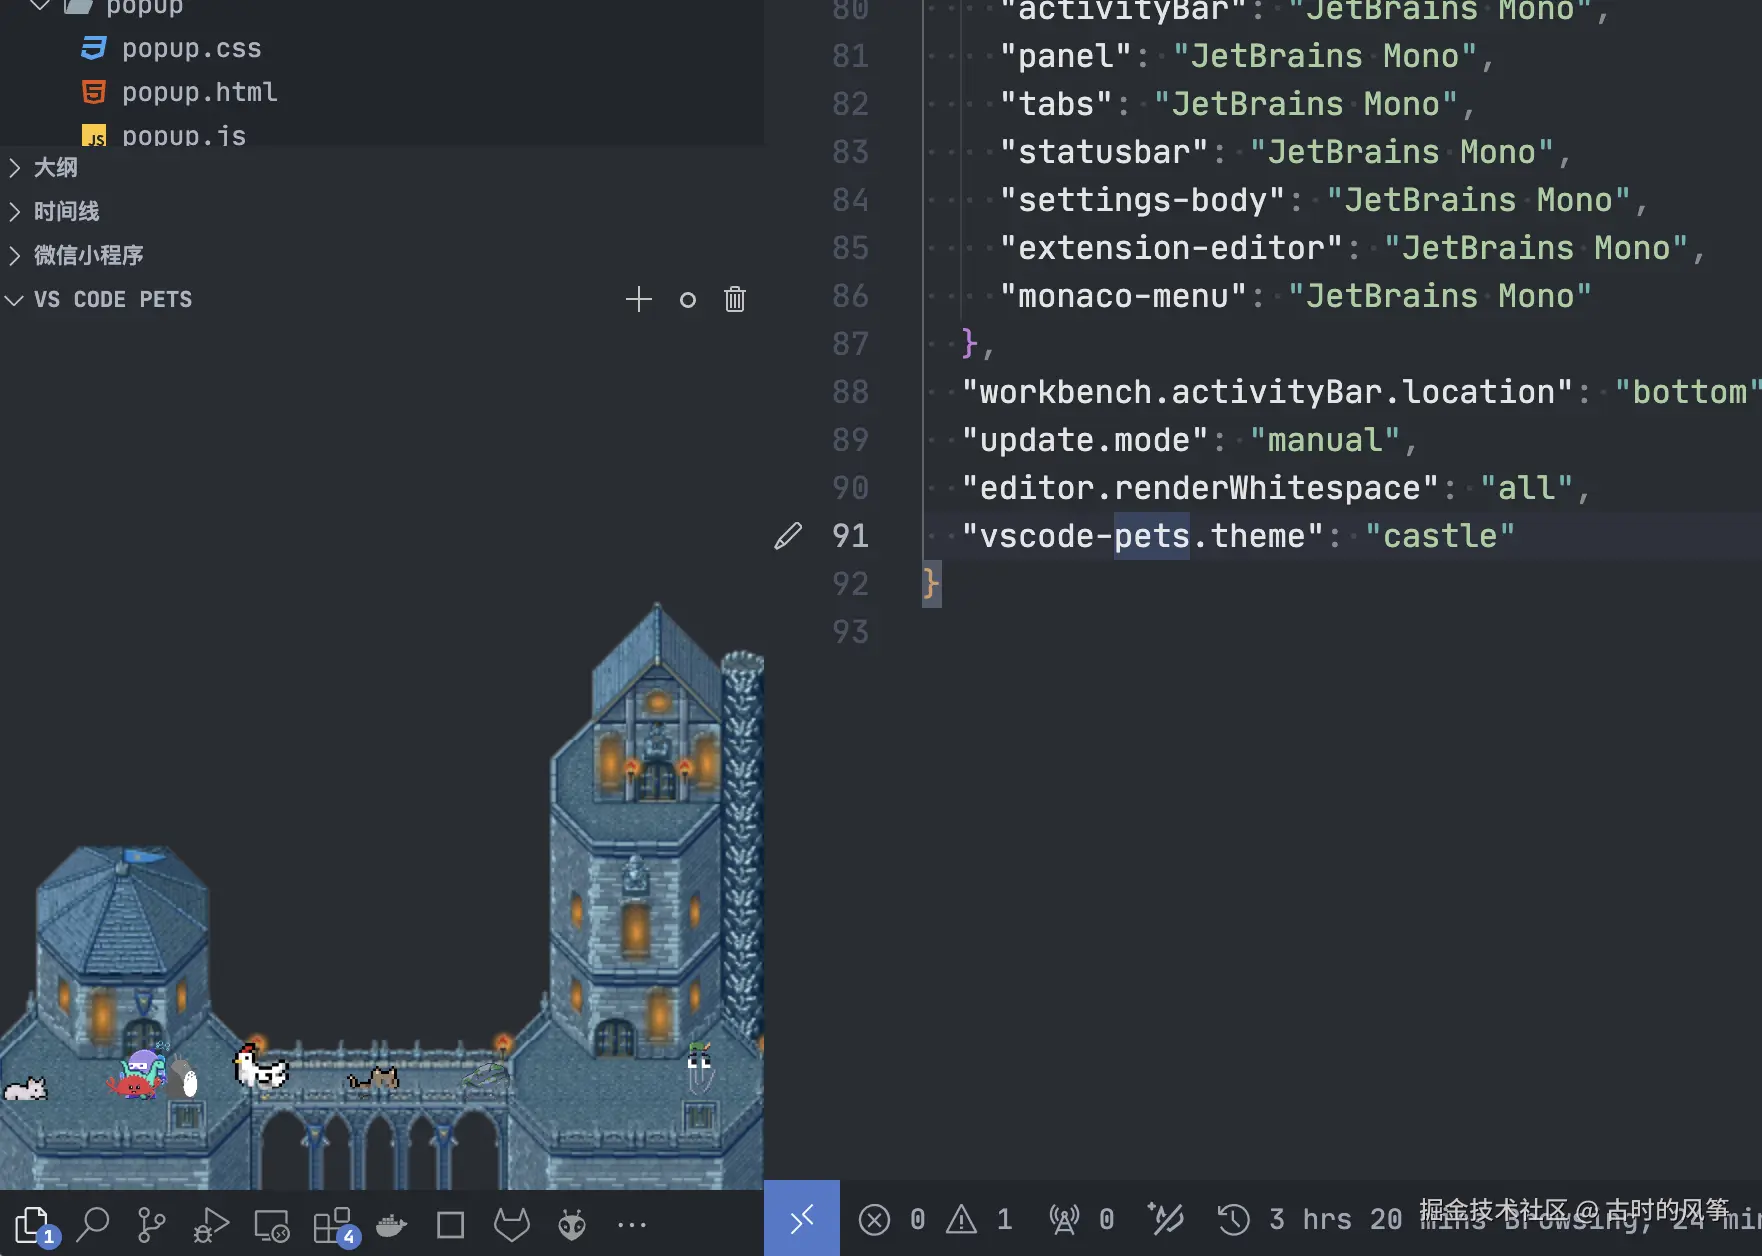1762x1256 pixels.
Task: Click the clock history time tracker icon
Action: [x=1234, y=1219]
